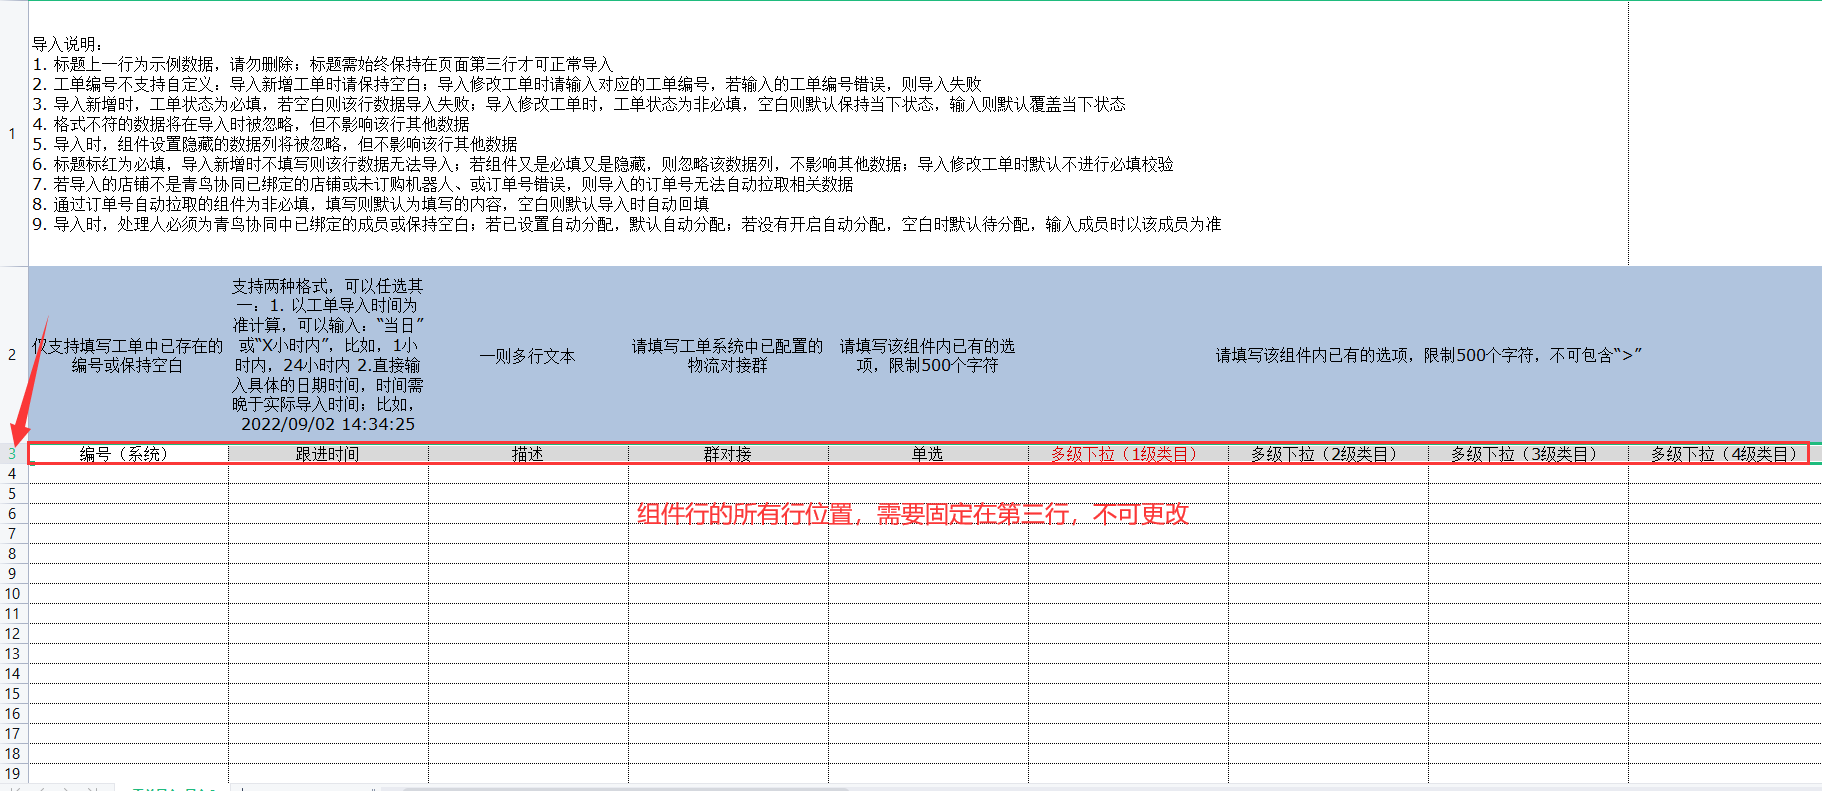Select row 2 via its row header
Screen dimensions: 1822x791
pyautogui.click(x=13, y=355)
